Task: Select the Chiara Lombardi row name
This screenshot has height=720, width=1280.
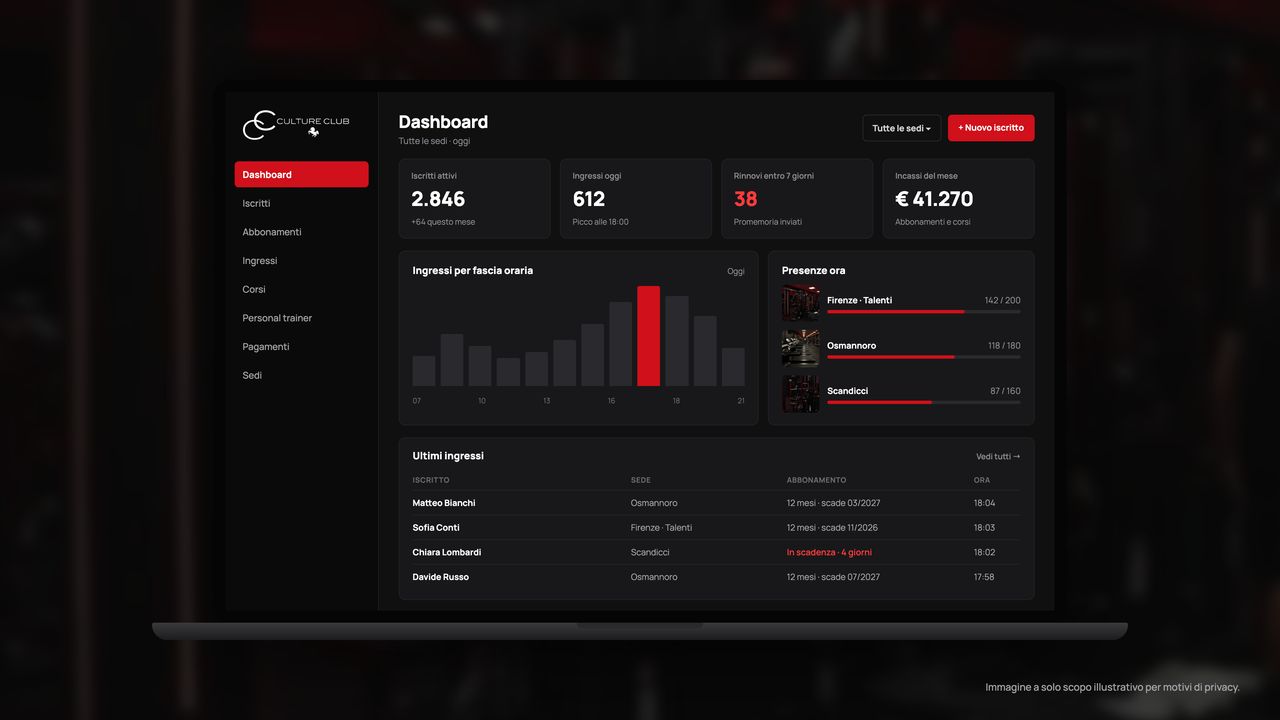Action: (x=447, y=552)
